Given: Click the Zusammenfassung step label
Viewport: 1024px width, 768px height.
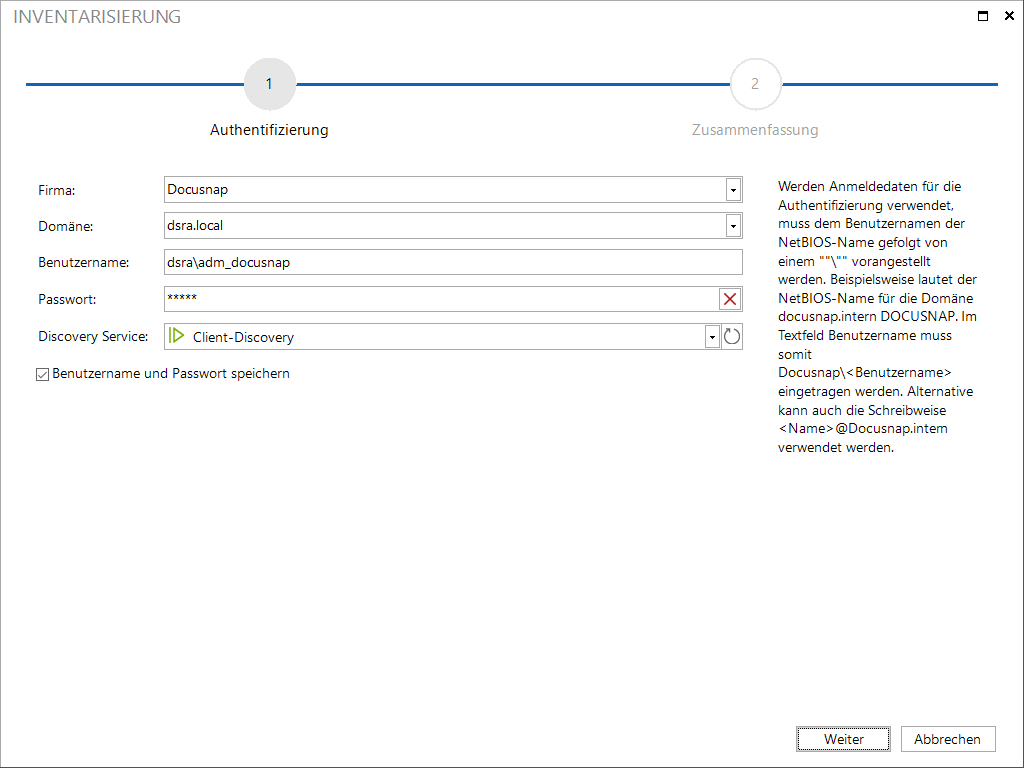Looking at the screenshot, I should 755,130.
